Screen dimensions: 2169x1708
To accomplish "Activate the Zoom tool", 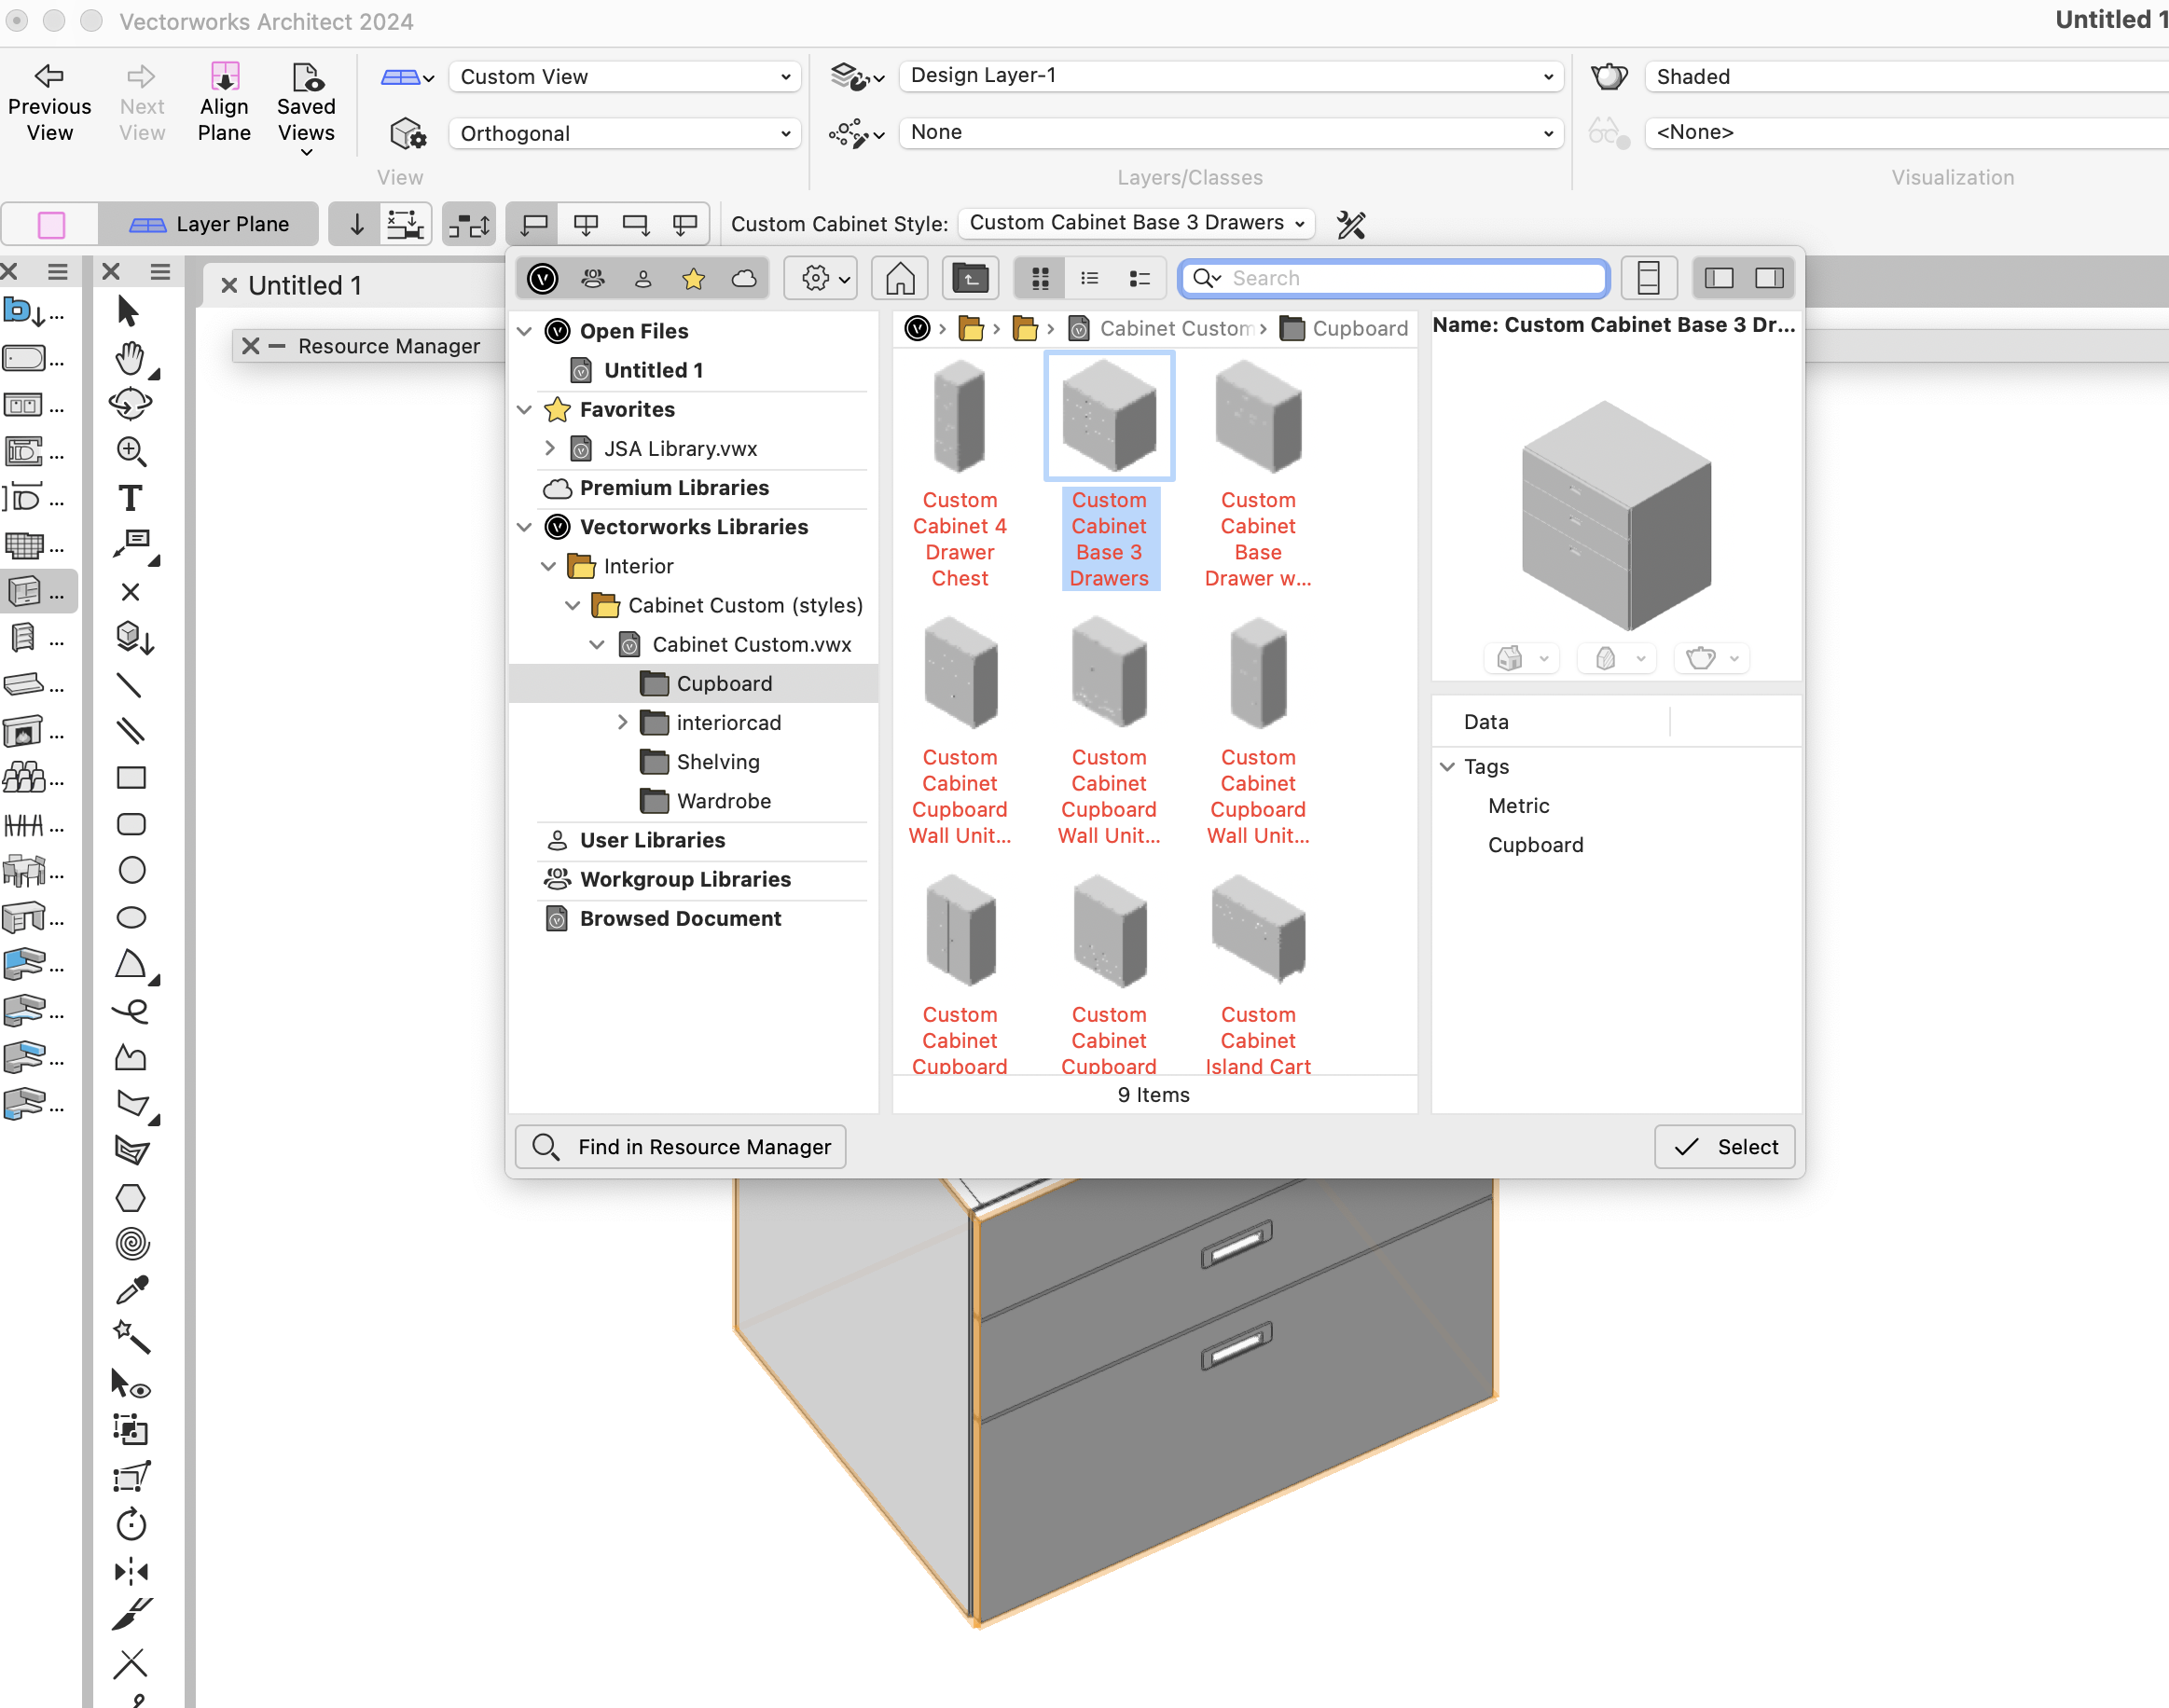I will (x=130, y=451).
